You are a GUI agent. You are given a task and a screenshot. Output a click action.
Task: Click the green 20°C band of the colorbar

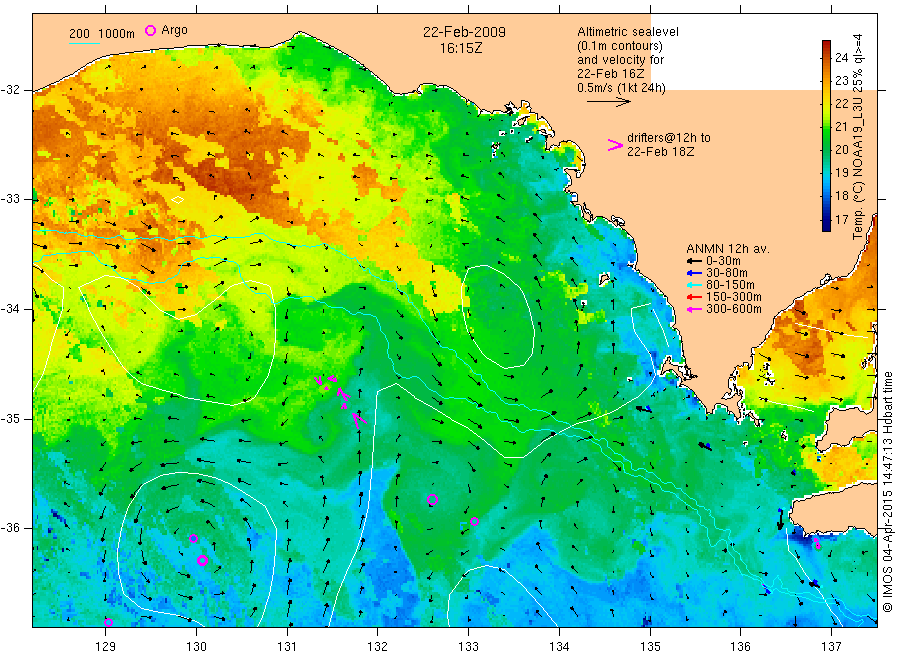click(826, 149)
